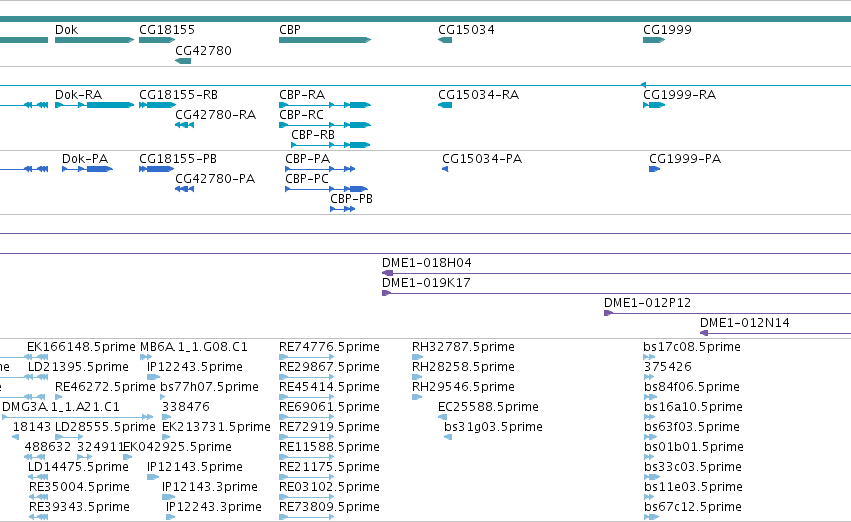
Task: Click the CBP gene feature bar
Action: tap(325, 40)
